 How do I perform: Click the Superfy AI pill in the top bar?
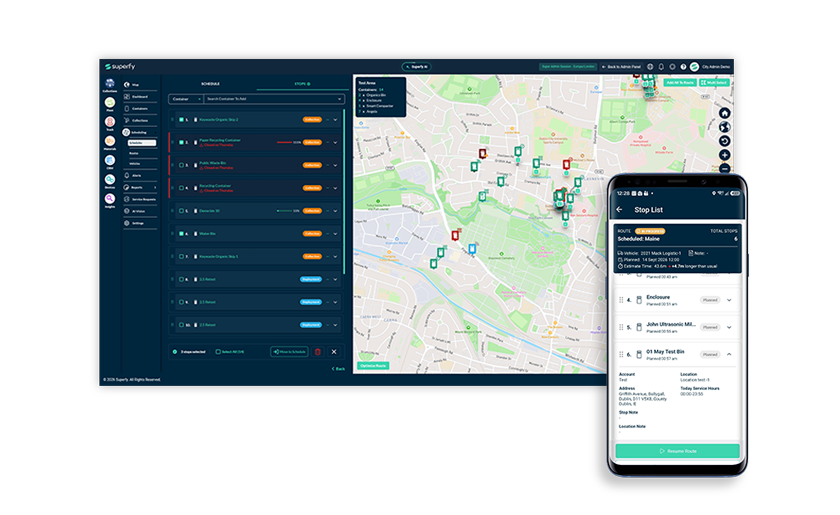tap(417, 67)
